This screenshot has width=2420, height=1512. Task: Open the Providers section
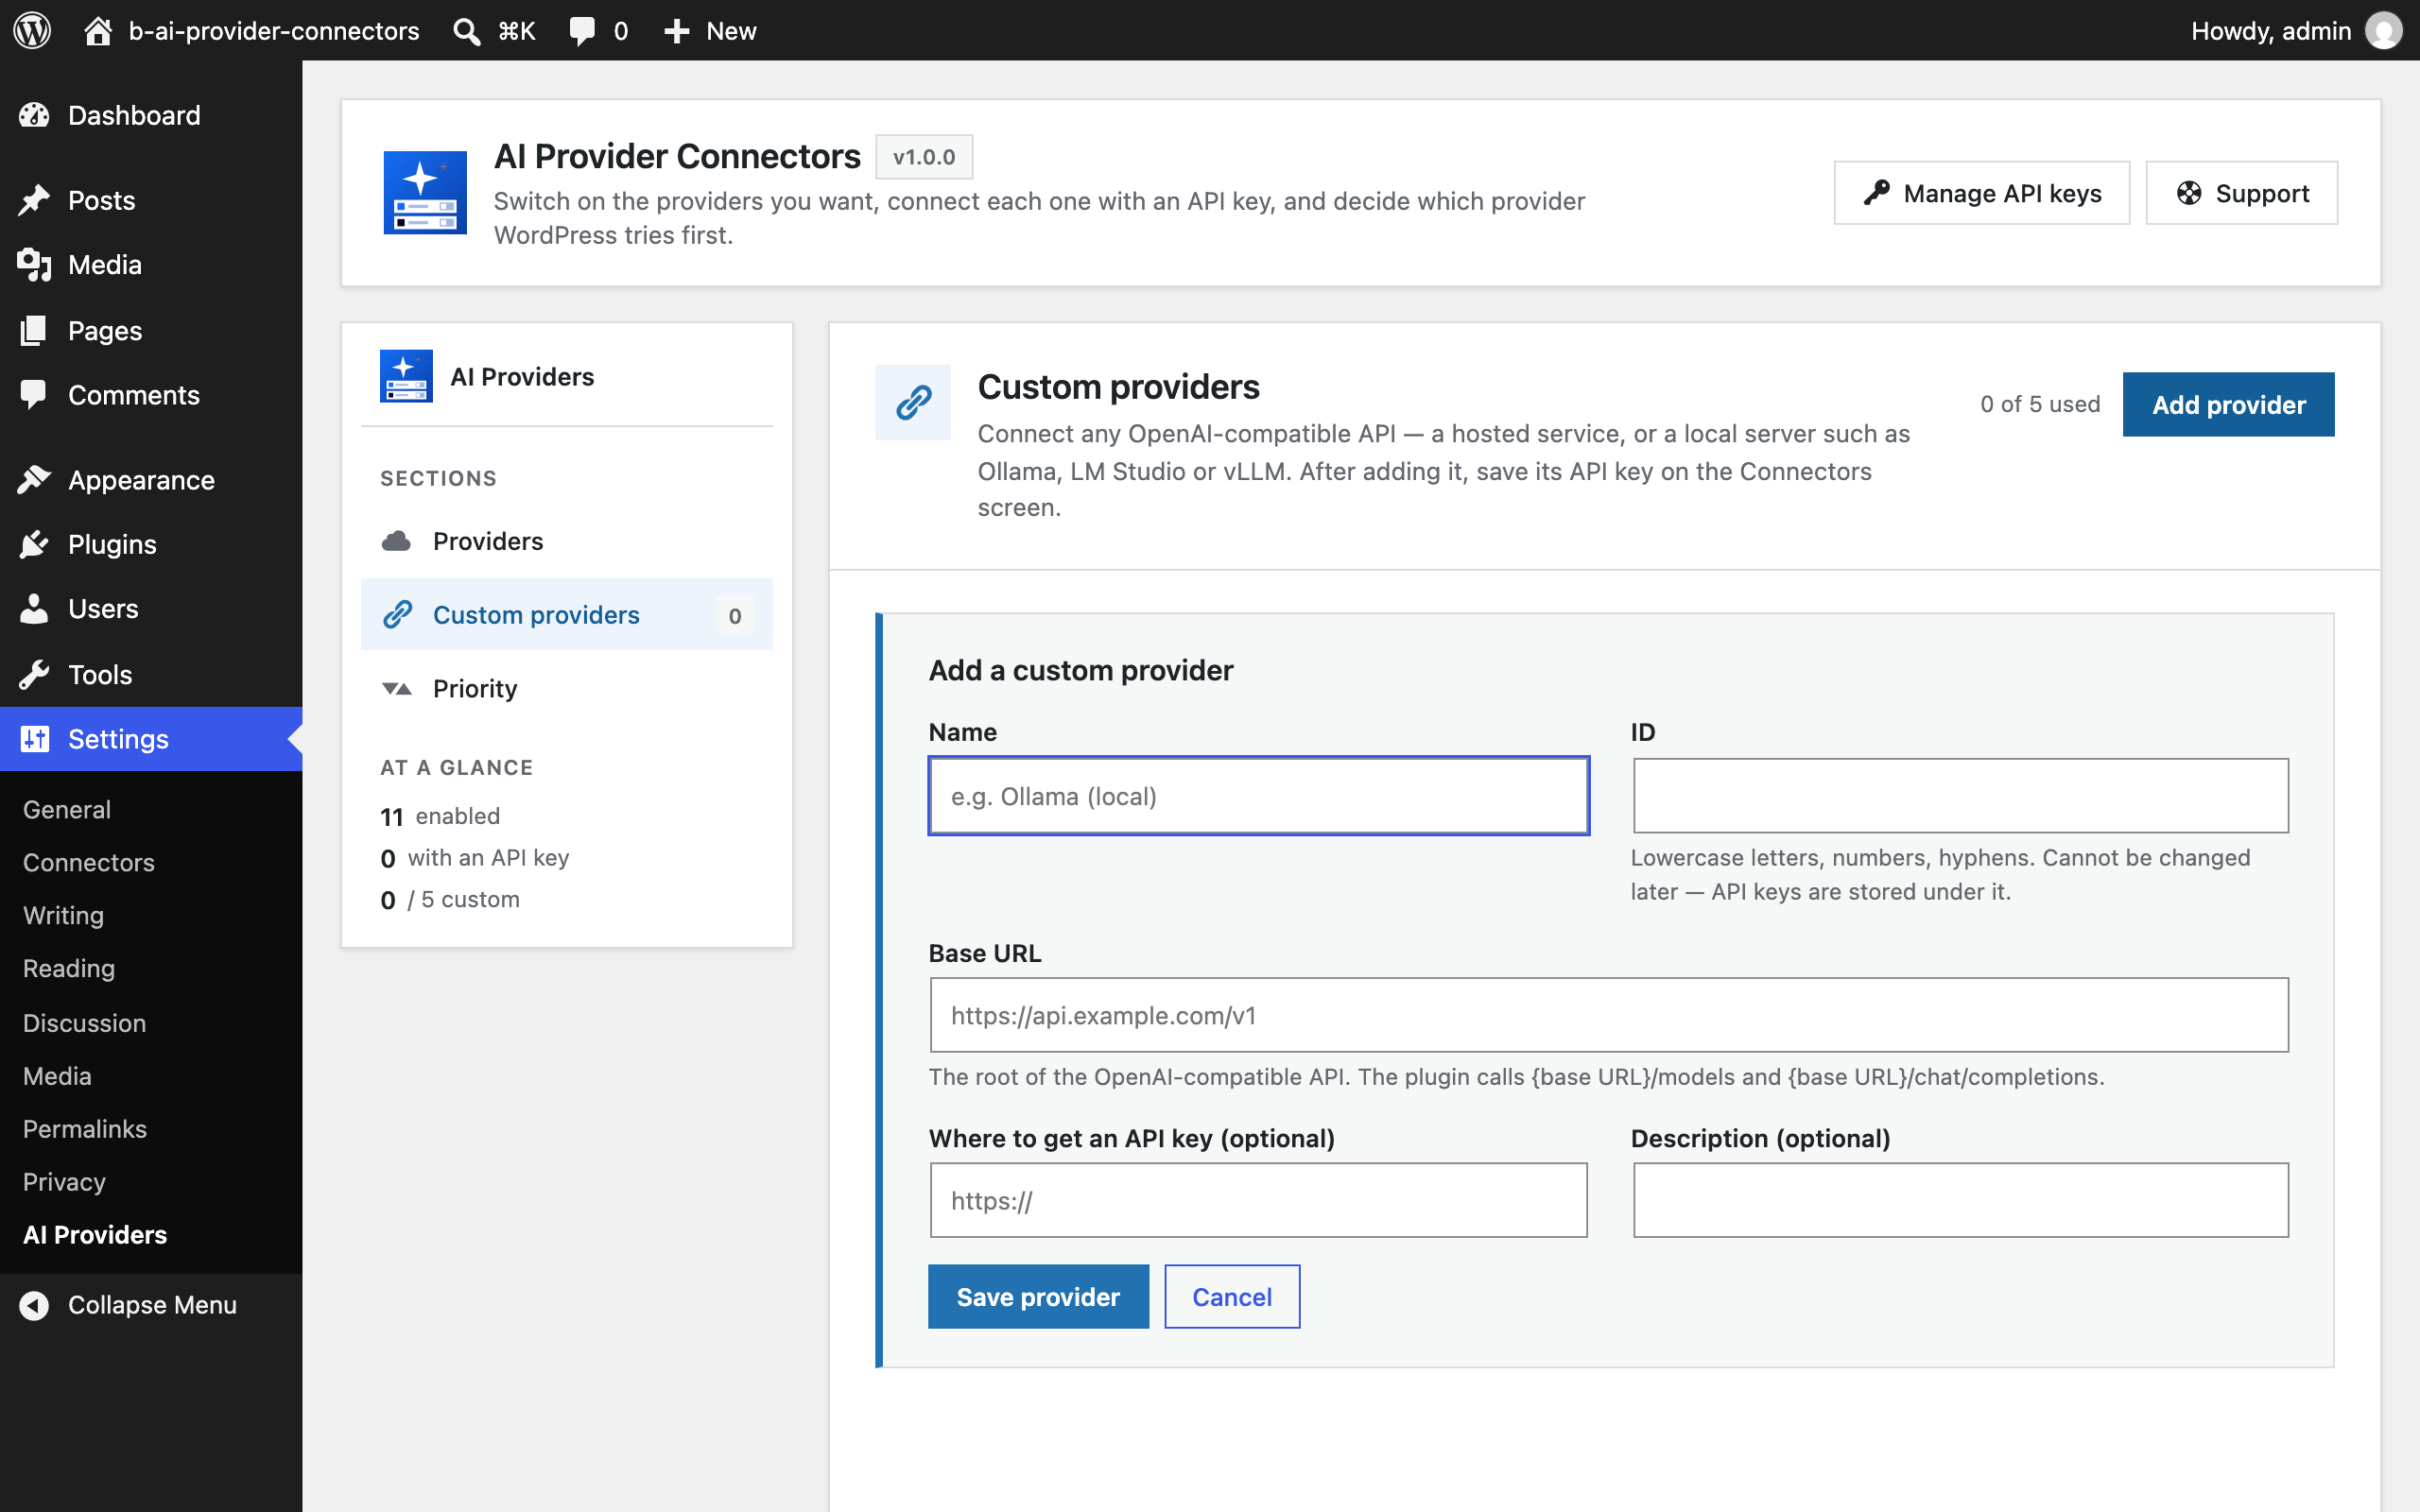coord(567,541)
